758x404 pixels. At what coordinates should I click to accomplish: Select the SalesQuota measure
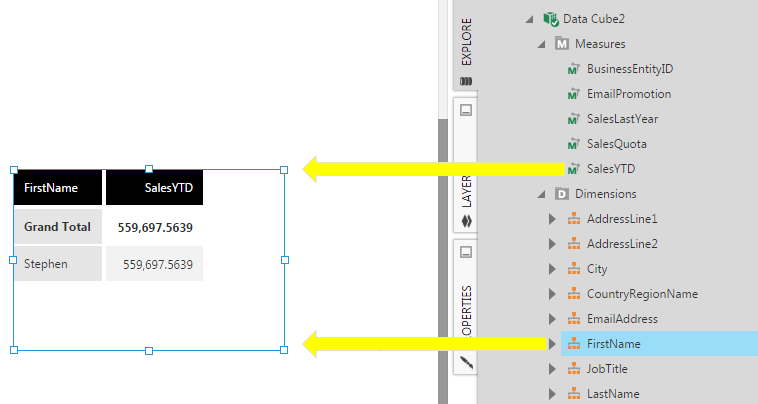click(x=617, y=144)
